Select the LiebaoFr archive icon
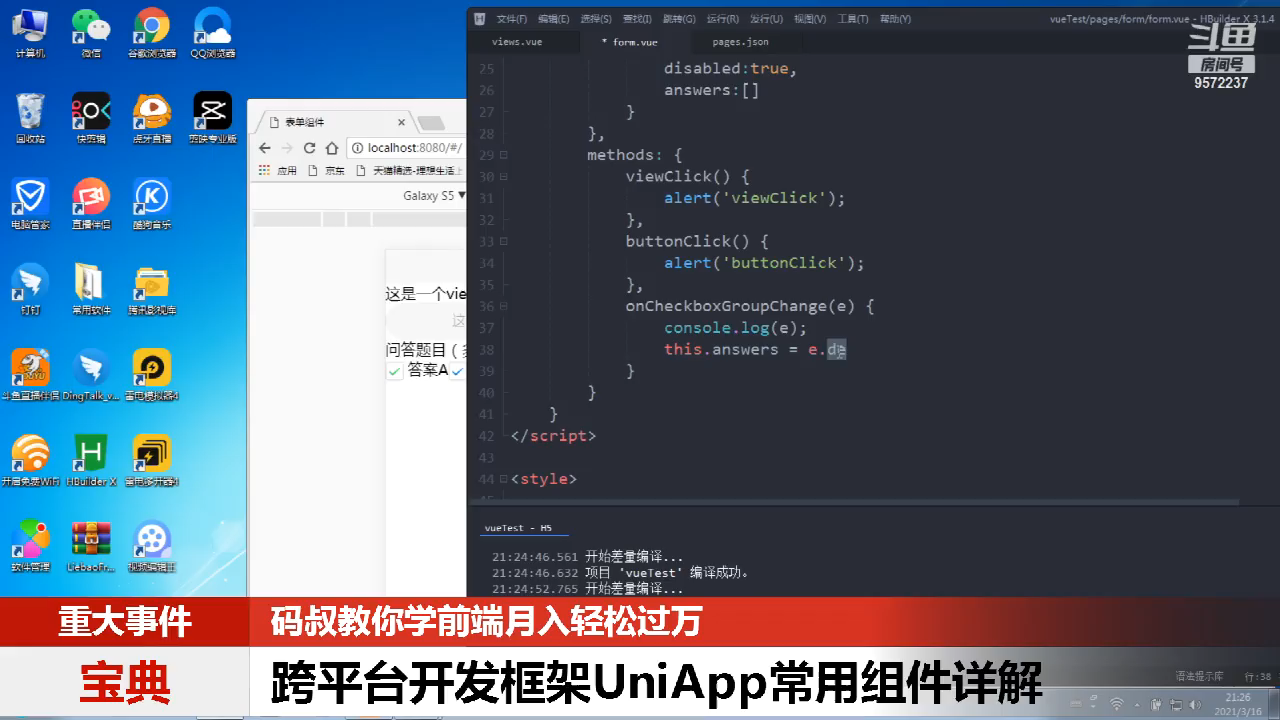This screenshot has width=1280, height=720. pyautogui.click(x=91, y=546)
